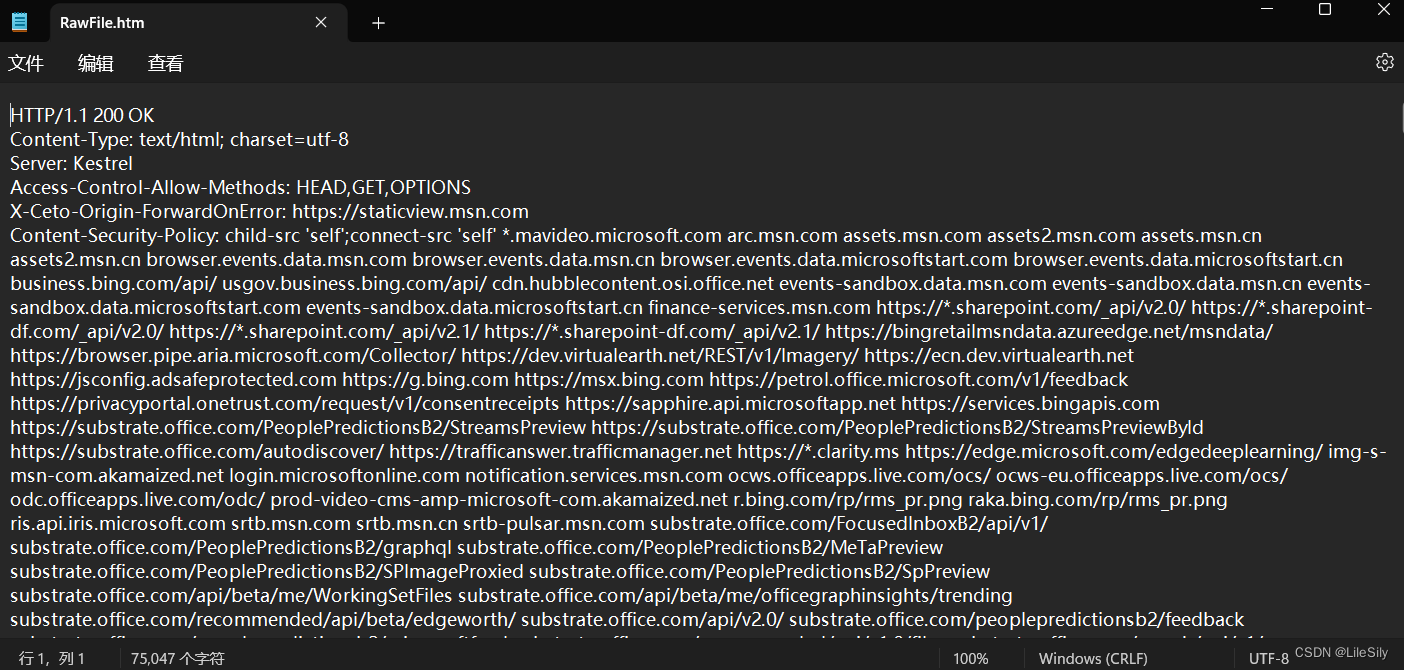The image size is (1404, 670).
Task: Click the Server: Kestrel line
Action: tap(71, 163)
